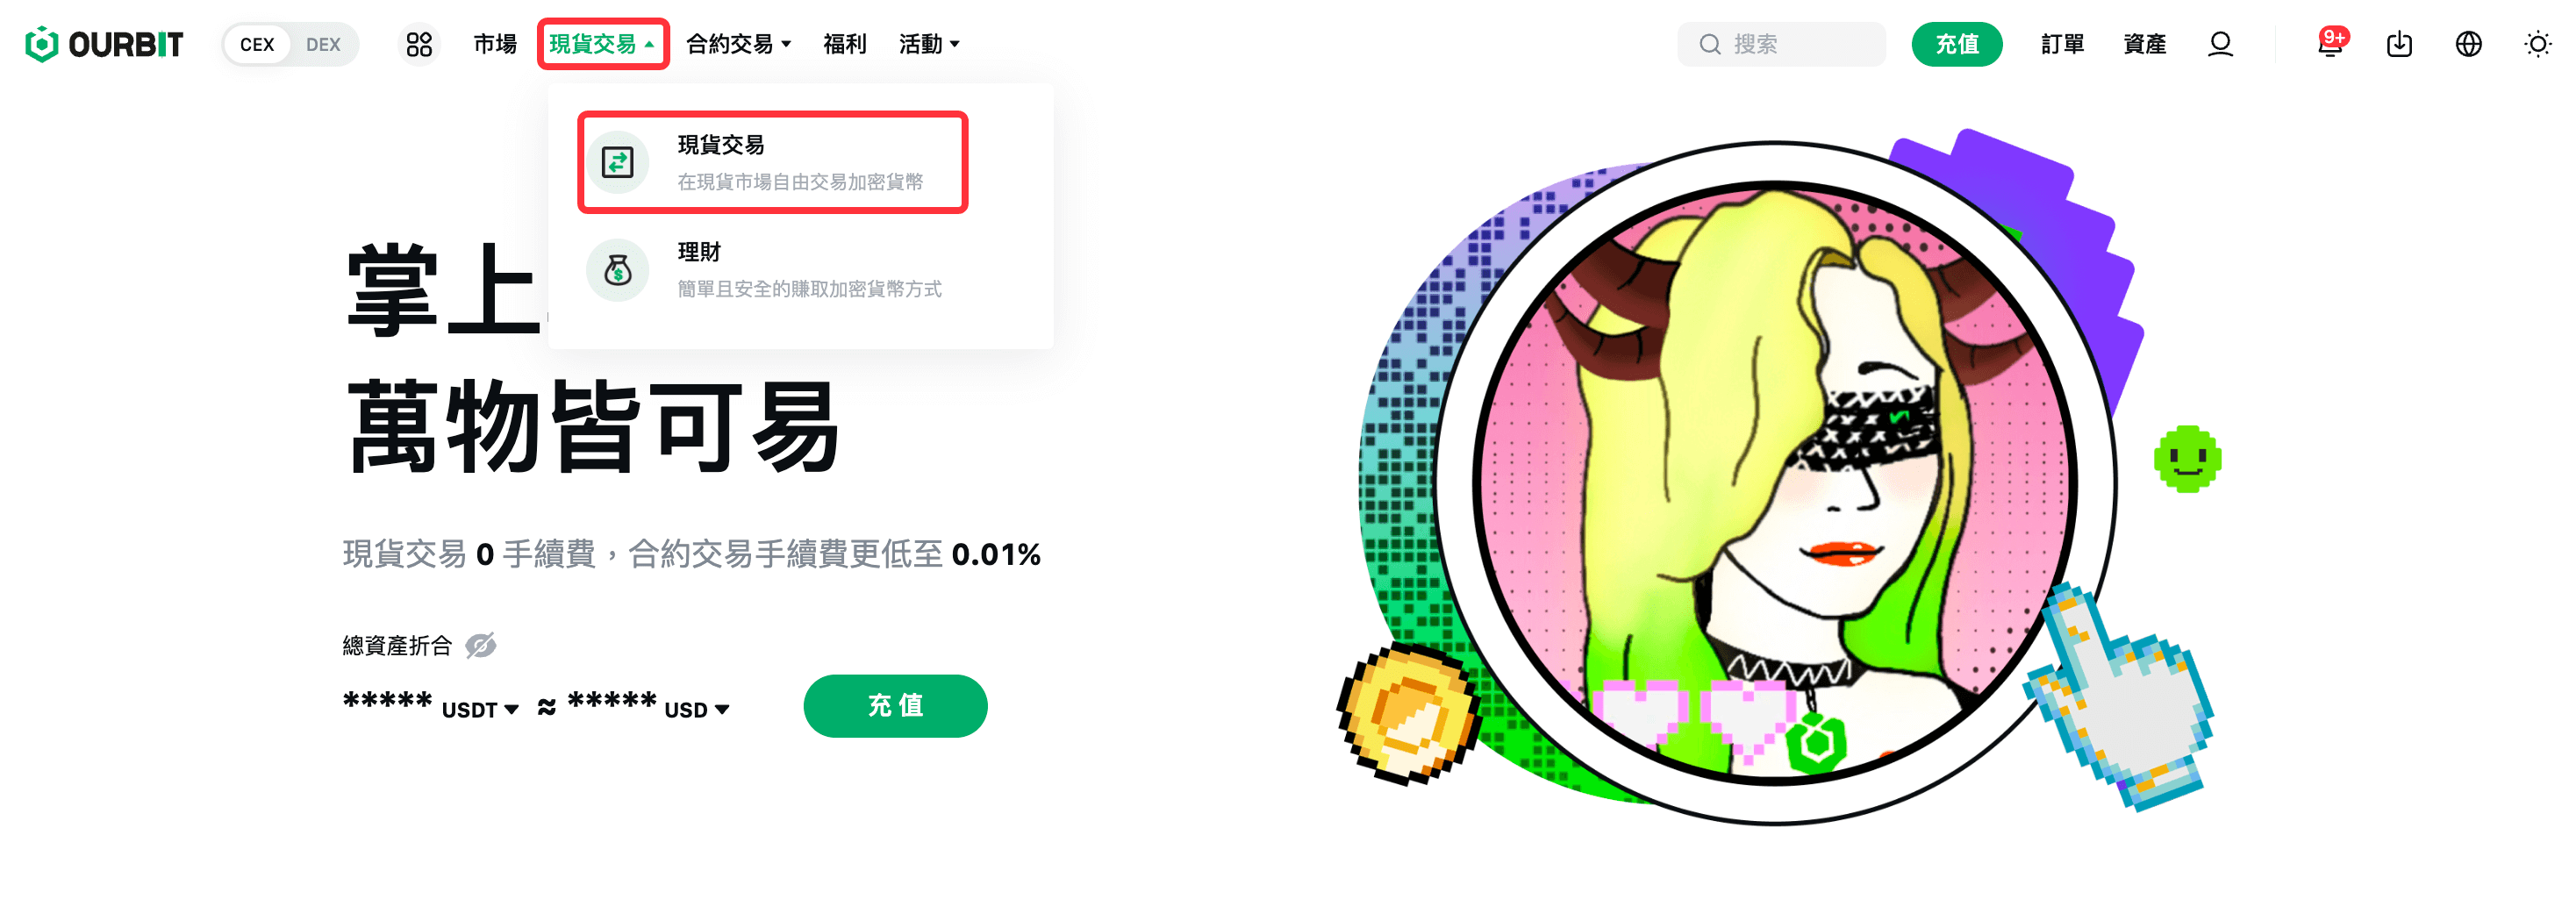
Task: Select the CEX mode option
Action: coord(257,44)
